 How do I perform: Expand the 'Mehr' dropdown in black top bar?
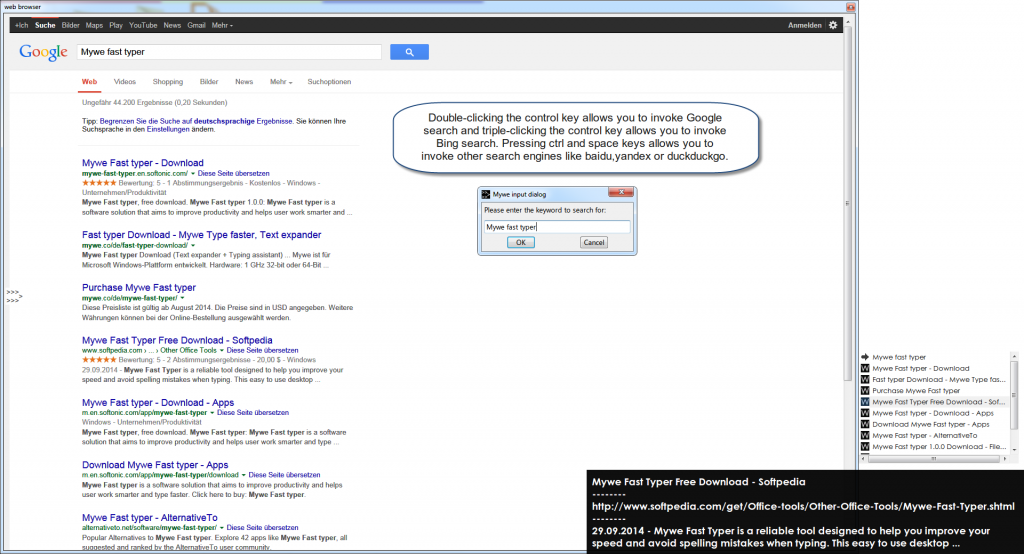click(222, 25)
